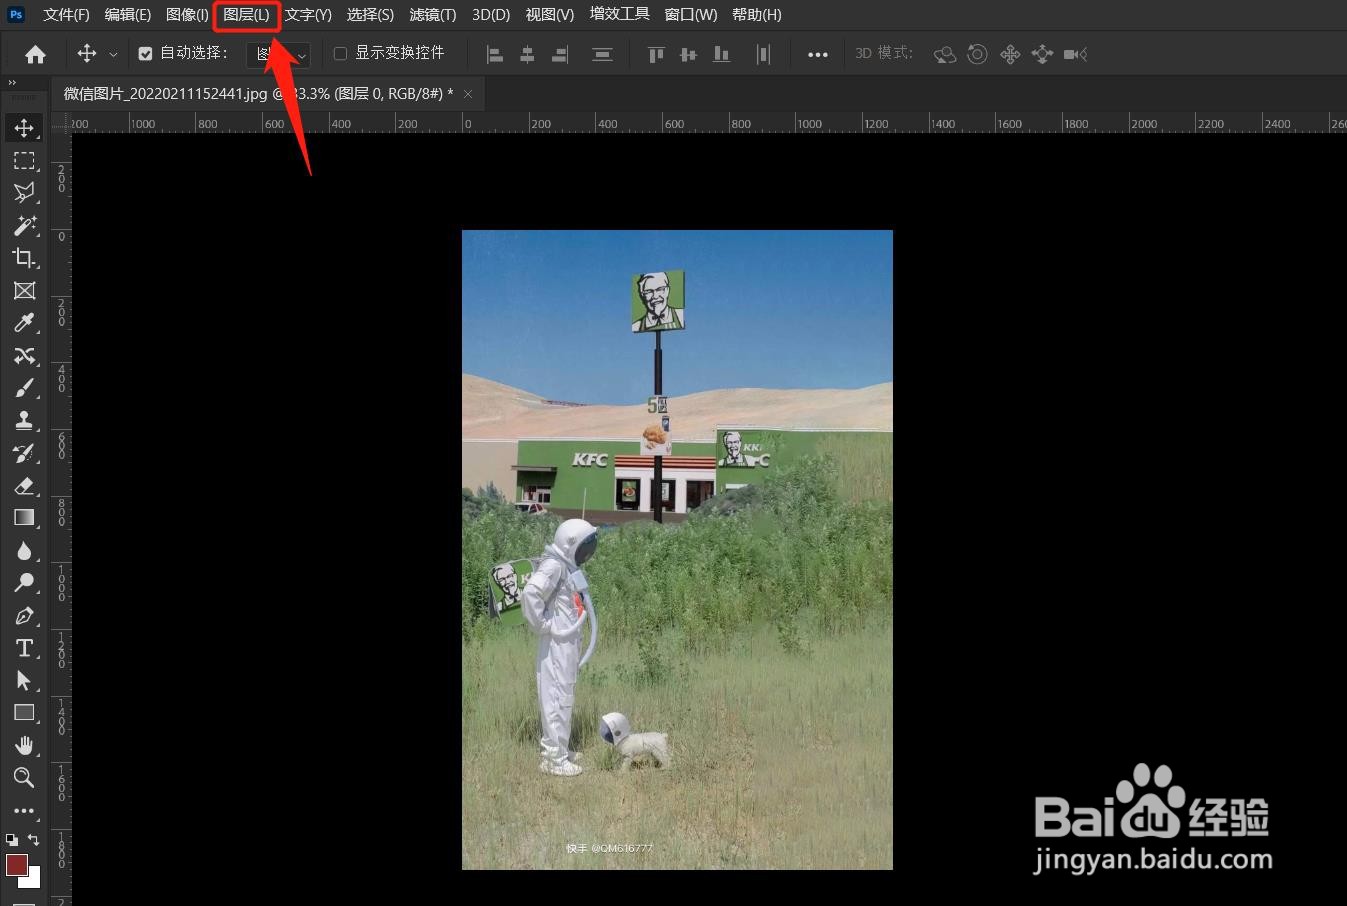Expand the Move tool options chevron
1347x906 pixels.
point(113,53)
